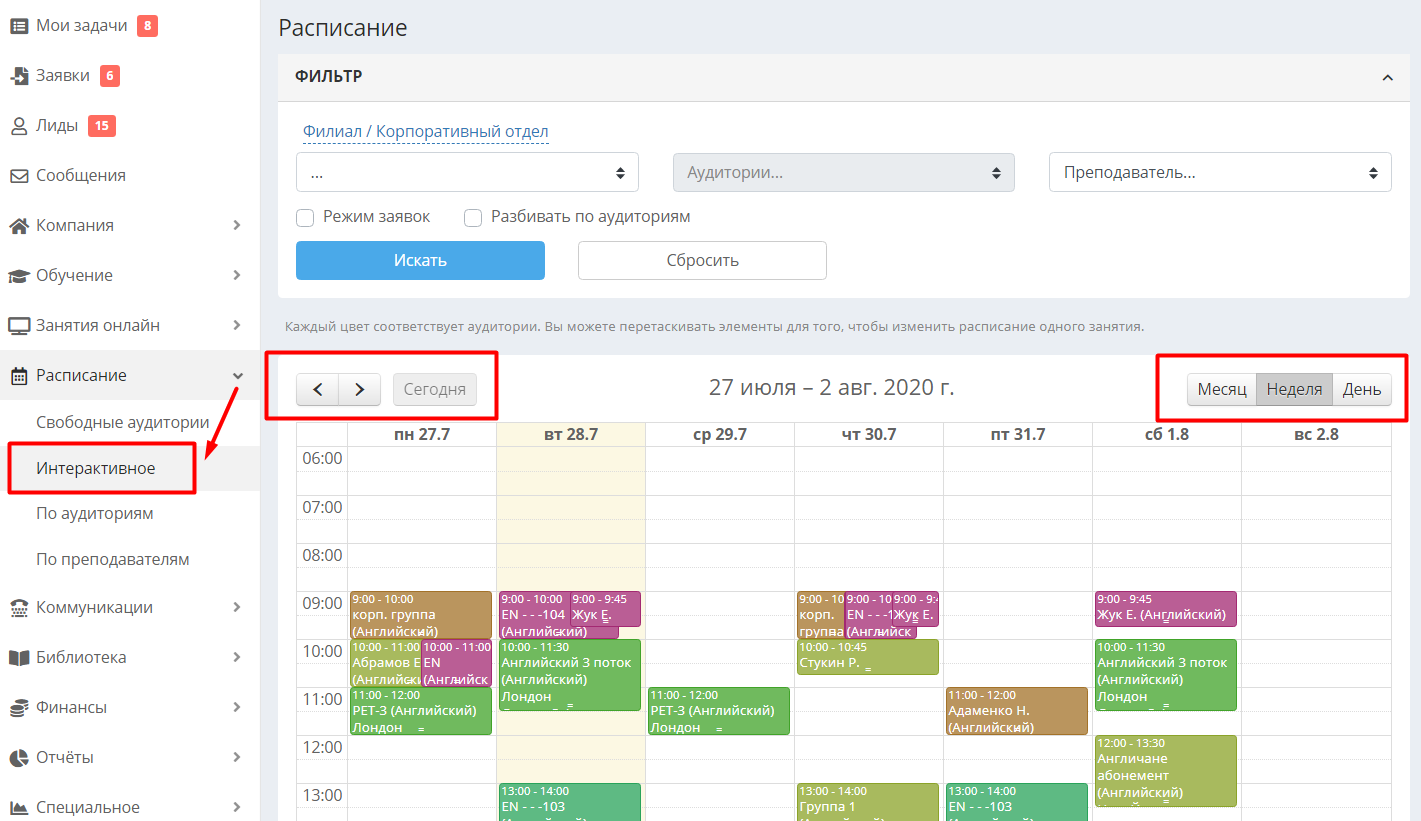Open Tuesday 13:00 EN-103 lesson
Image resolution: width=1421 pixels, height=821 pixels.
pyautogui.click(x=570, y=802)
